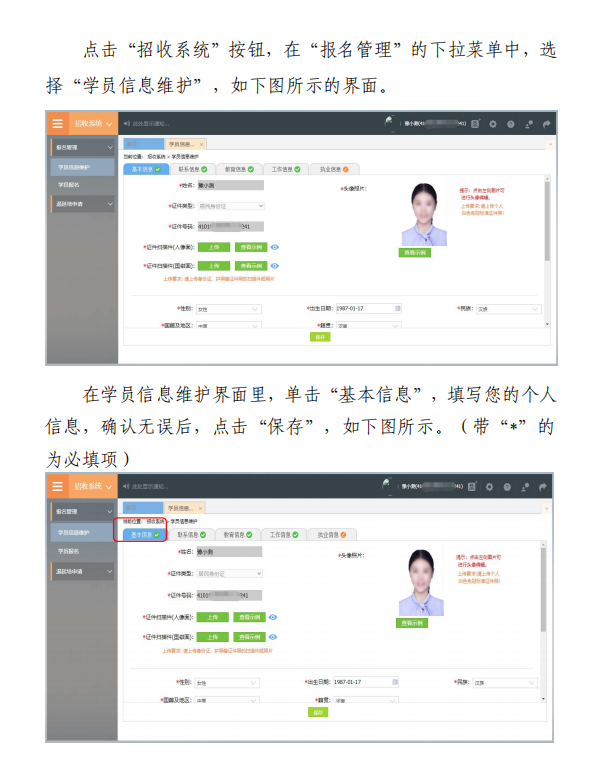The height and width of the screenshot is (765, 596).
Task: Click 姓名 input field in upper screenshot
Action: click(x=231, y=185)
